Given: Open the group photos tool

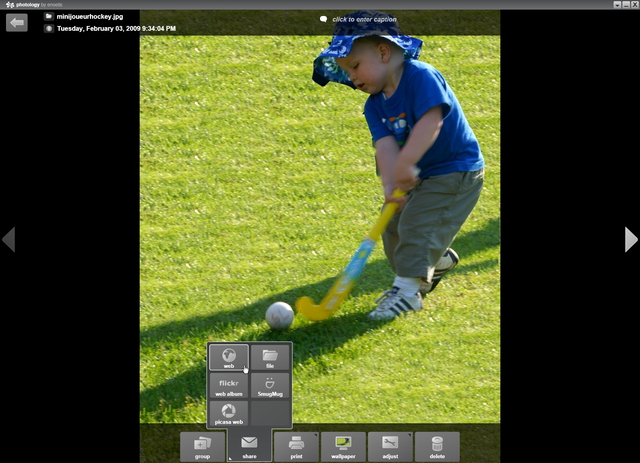Looking at the screenshot, I should pyautogui.click(x=202, y=446).
